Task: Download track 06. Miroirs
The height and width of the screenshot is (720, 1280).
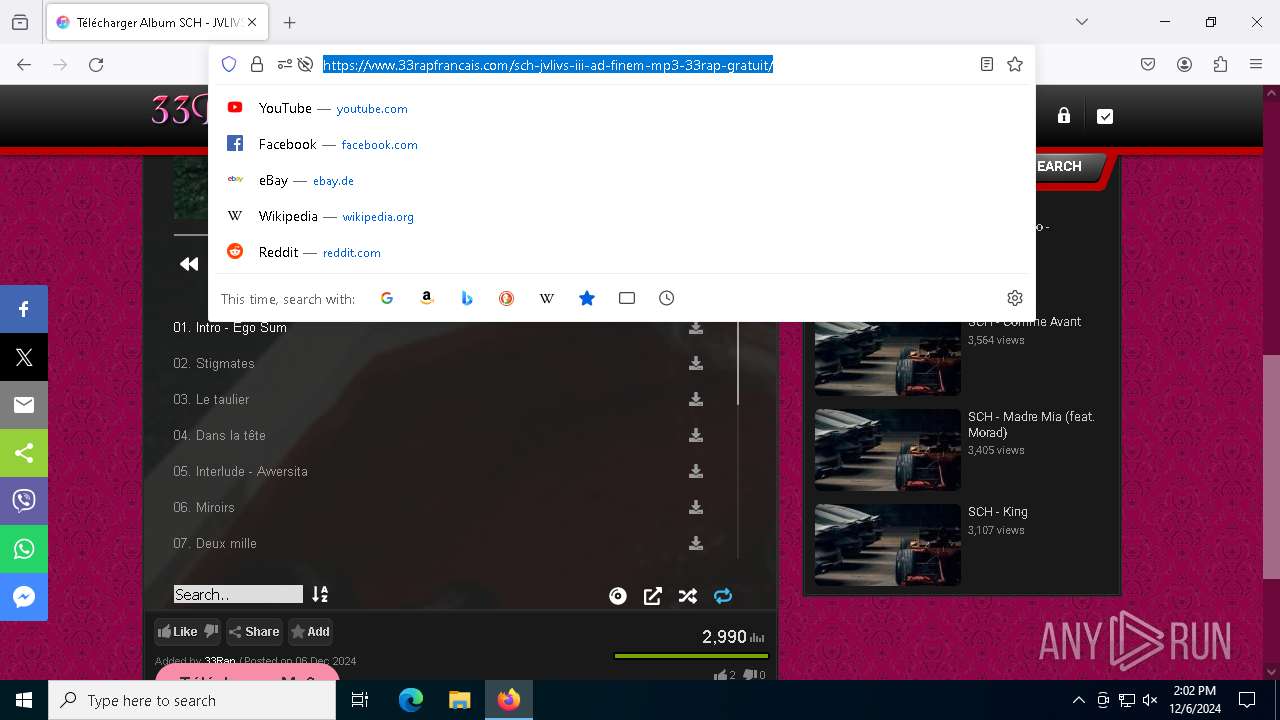Action: click(696, 508)
